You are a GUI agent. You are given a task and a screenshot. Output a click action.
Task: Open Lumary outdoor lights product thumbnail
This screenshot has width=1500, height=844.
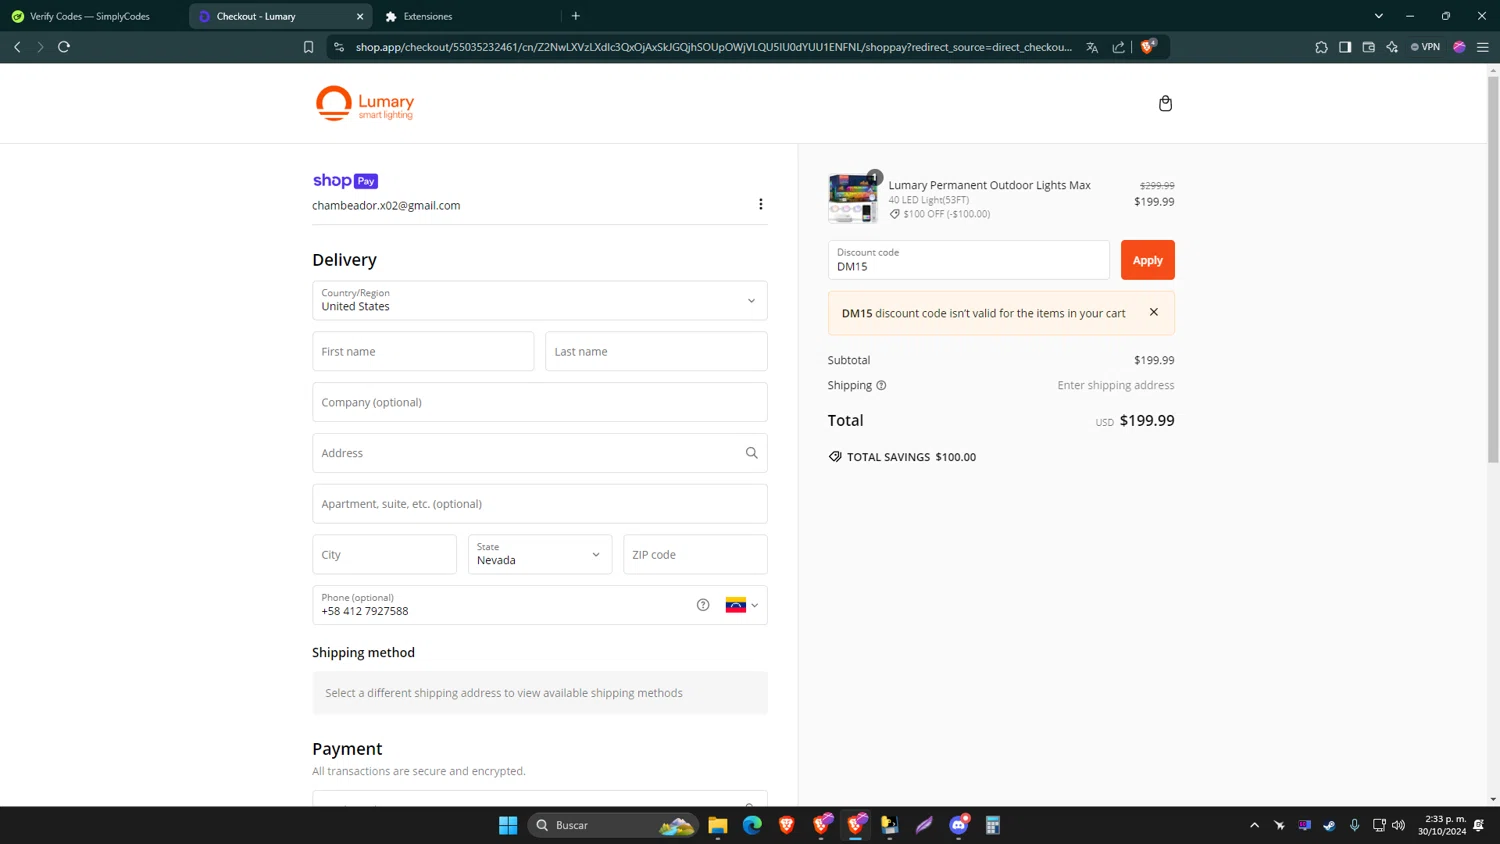pos(853,198)
